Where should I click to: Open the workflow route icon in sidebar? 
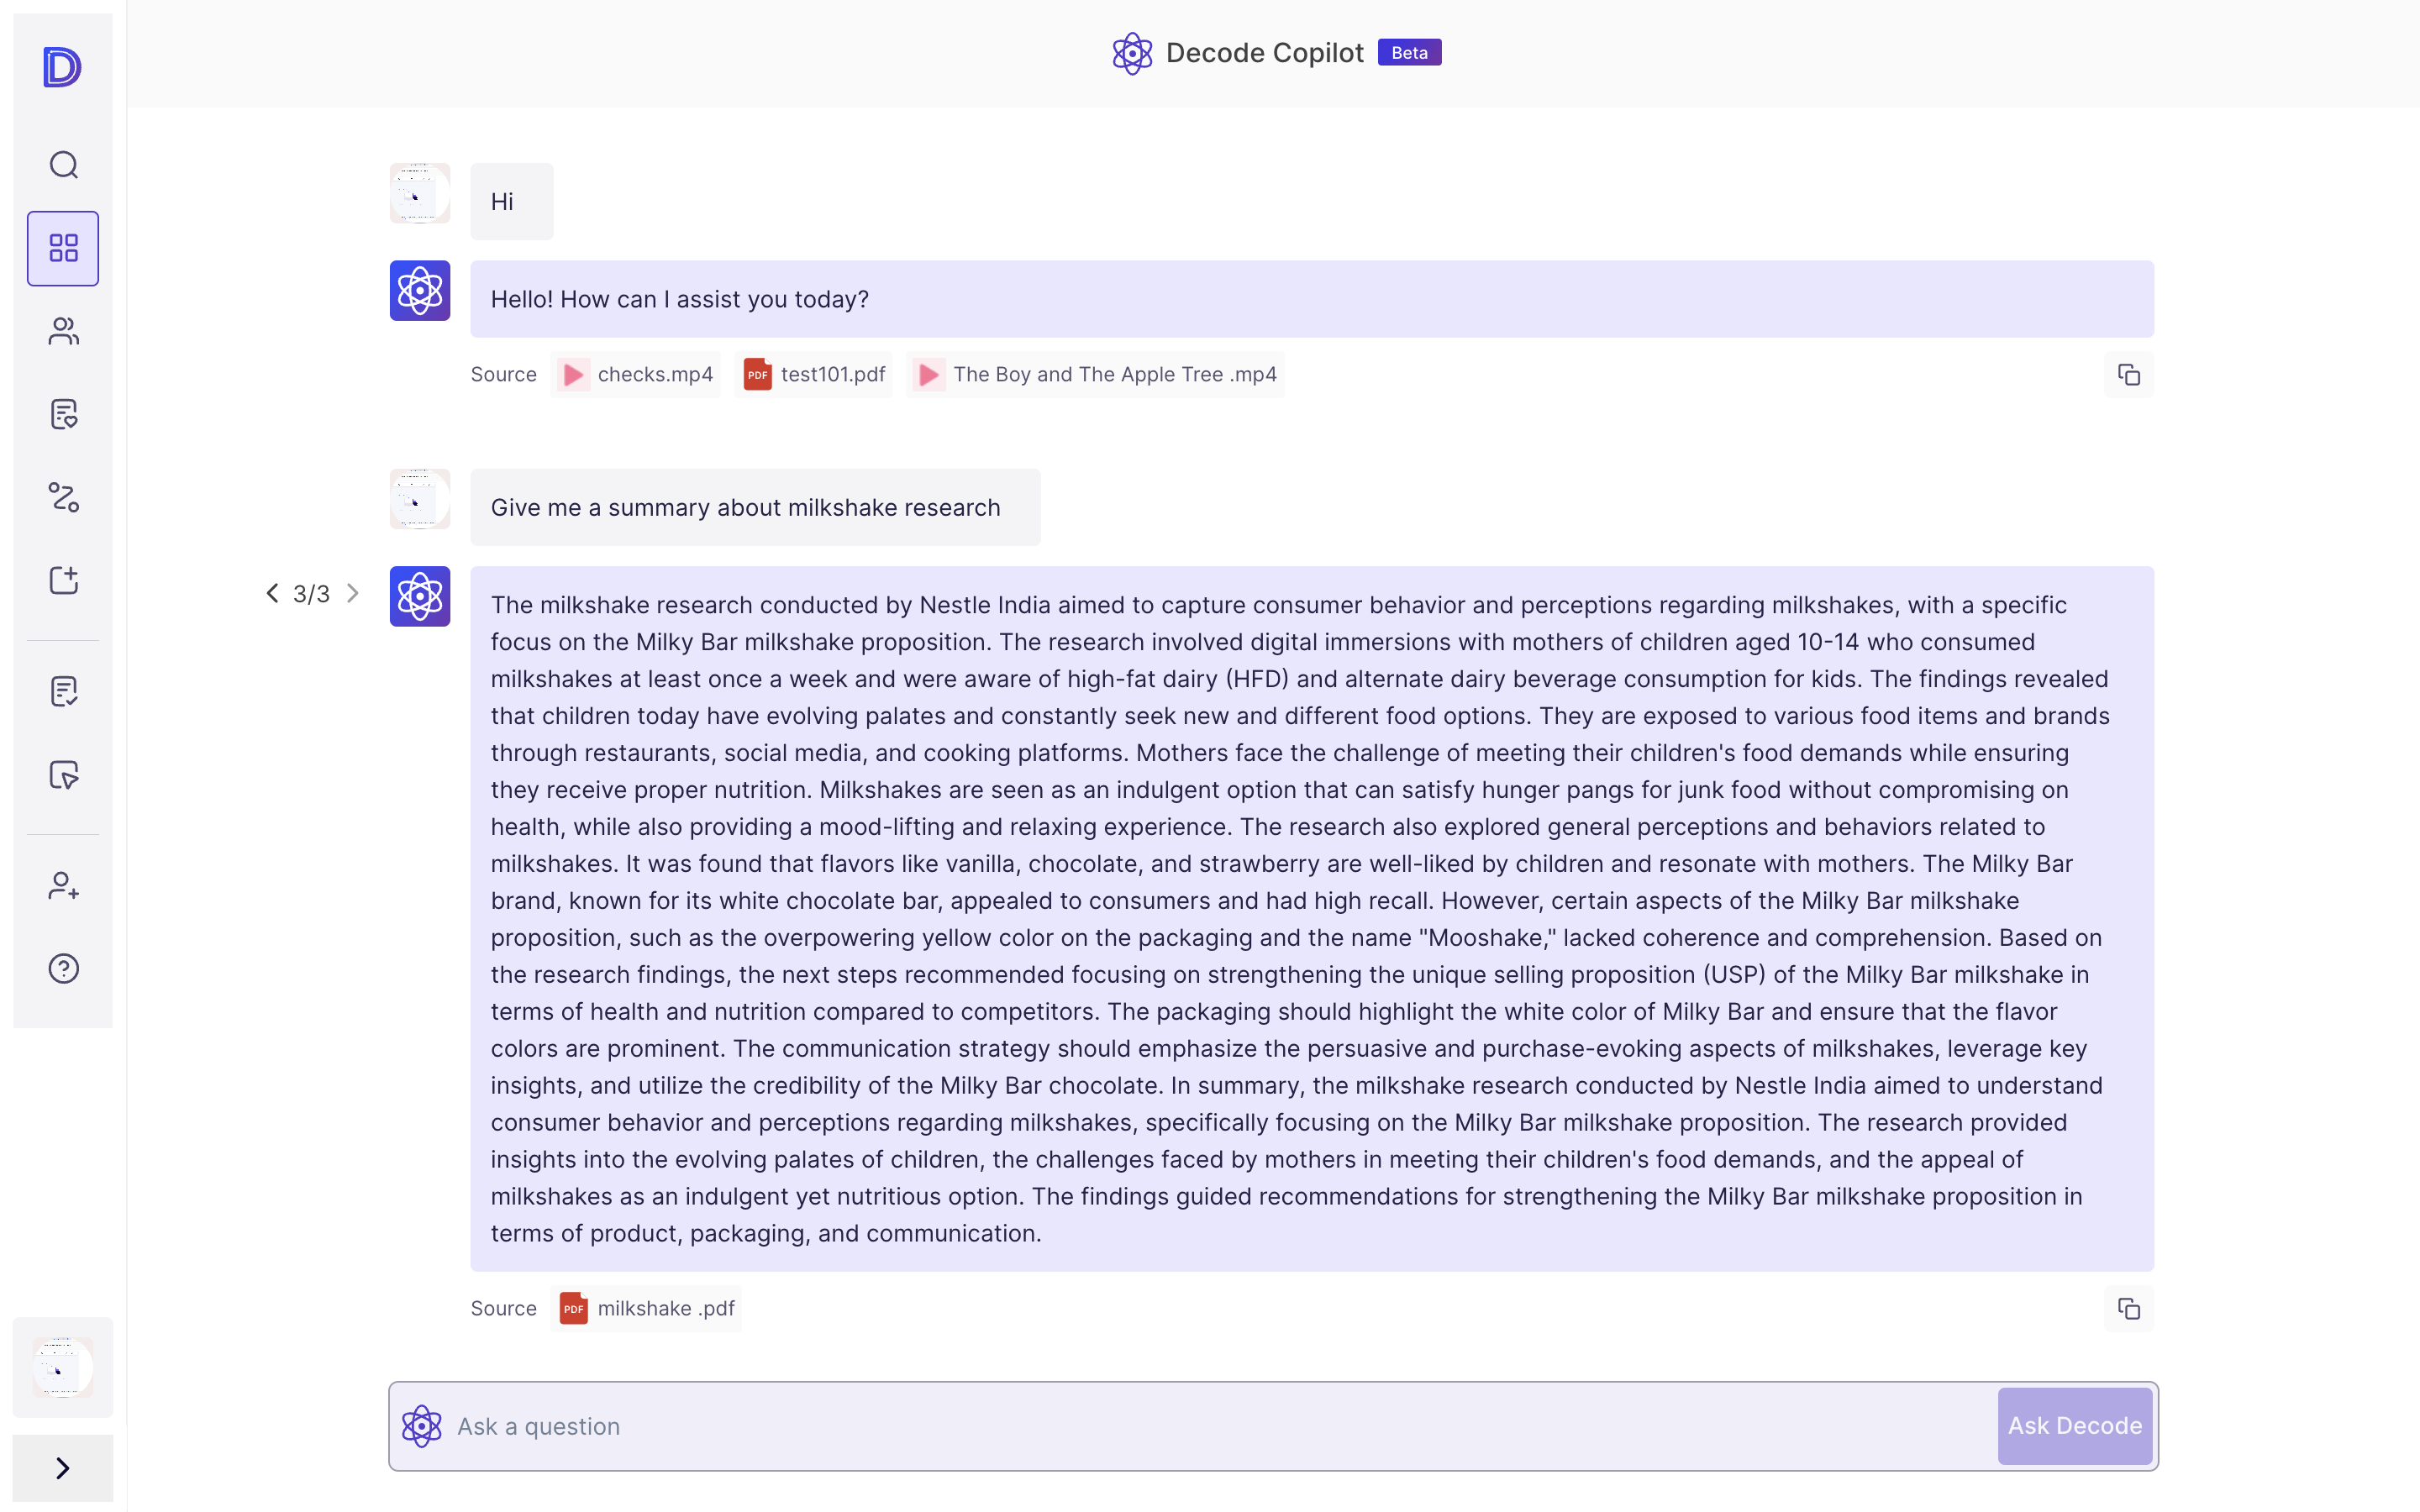tap(63, 497)
